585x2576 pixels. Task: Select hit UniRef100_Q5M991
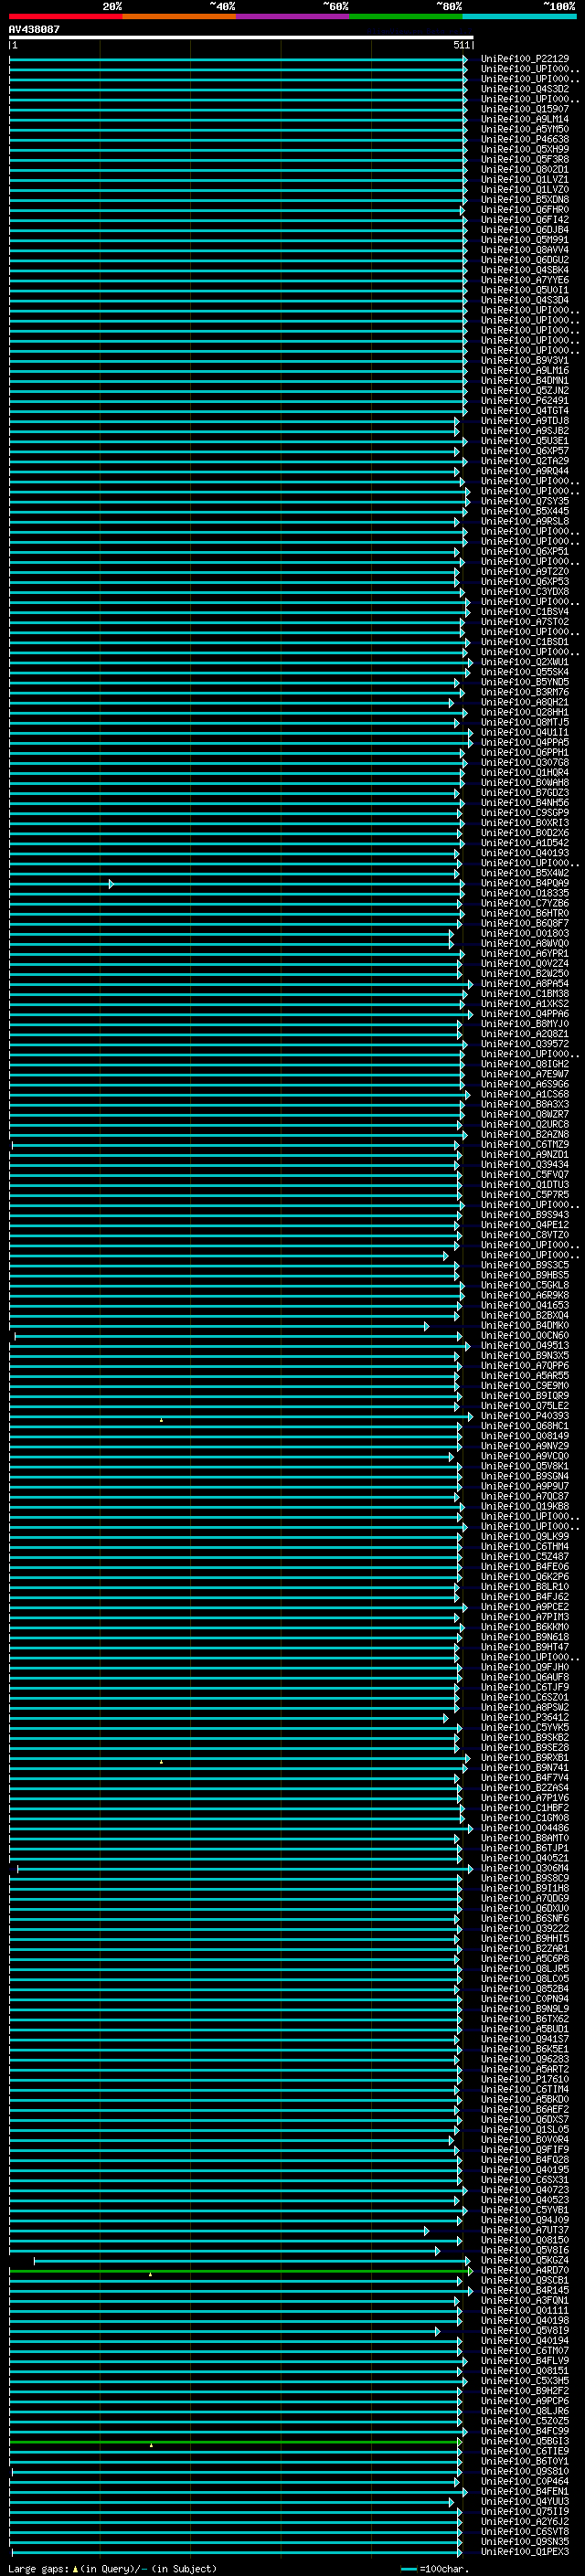524,240
